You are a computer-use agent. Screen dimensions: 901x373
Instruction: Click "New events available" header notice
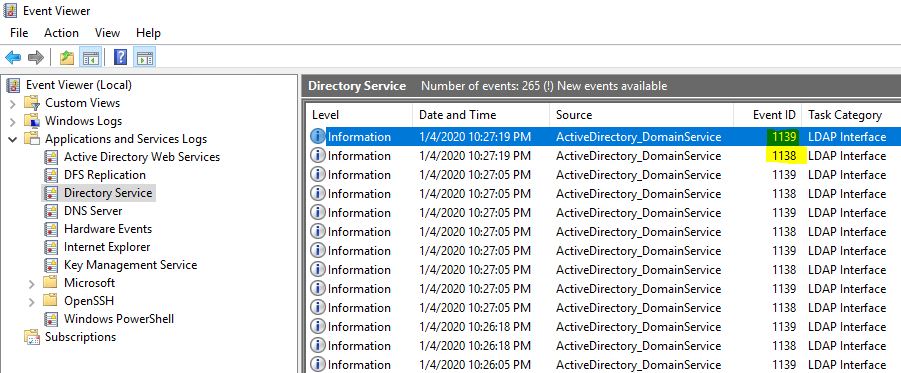pos(612,86)
